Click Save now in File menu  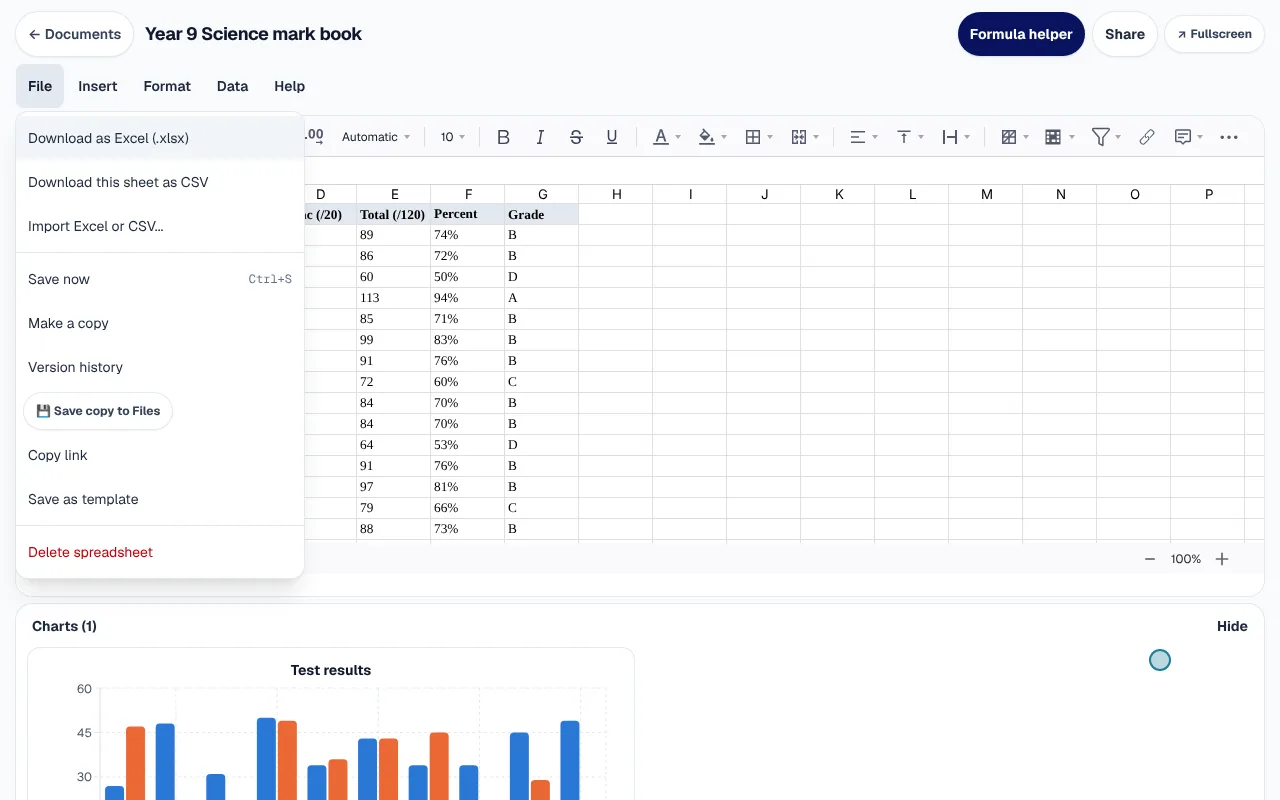[x=160, y=279]
